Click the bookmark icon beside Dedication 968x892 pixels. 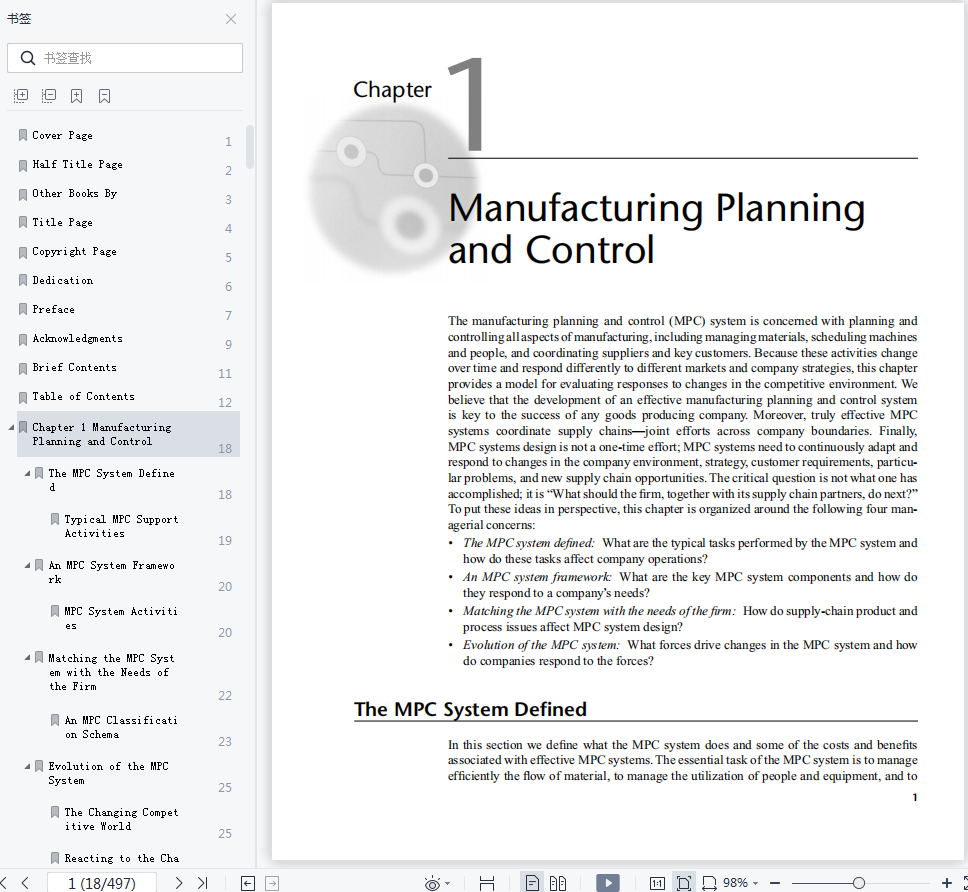23,280
